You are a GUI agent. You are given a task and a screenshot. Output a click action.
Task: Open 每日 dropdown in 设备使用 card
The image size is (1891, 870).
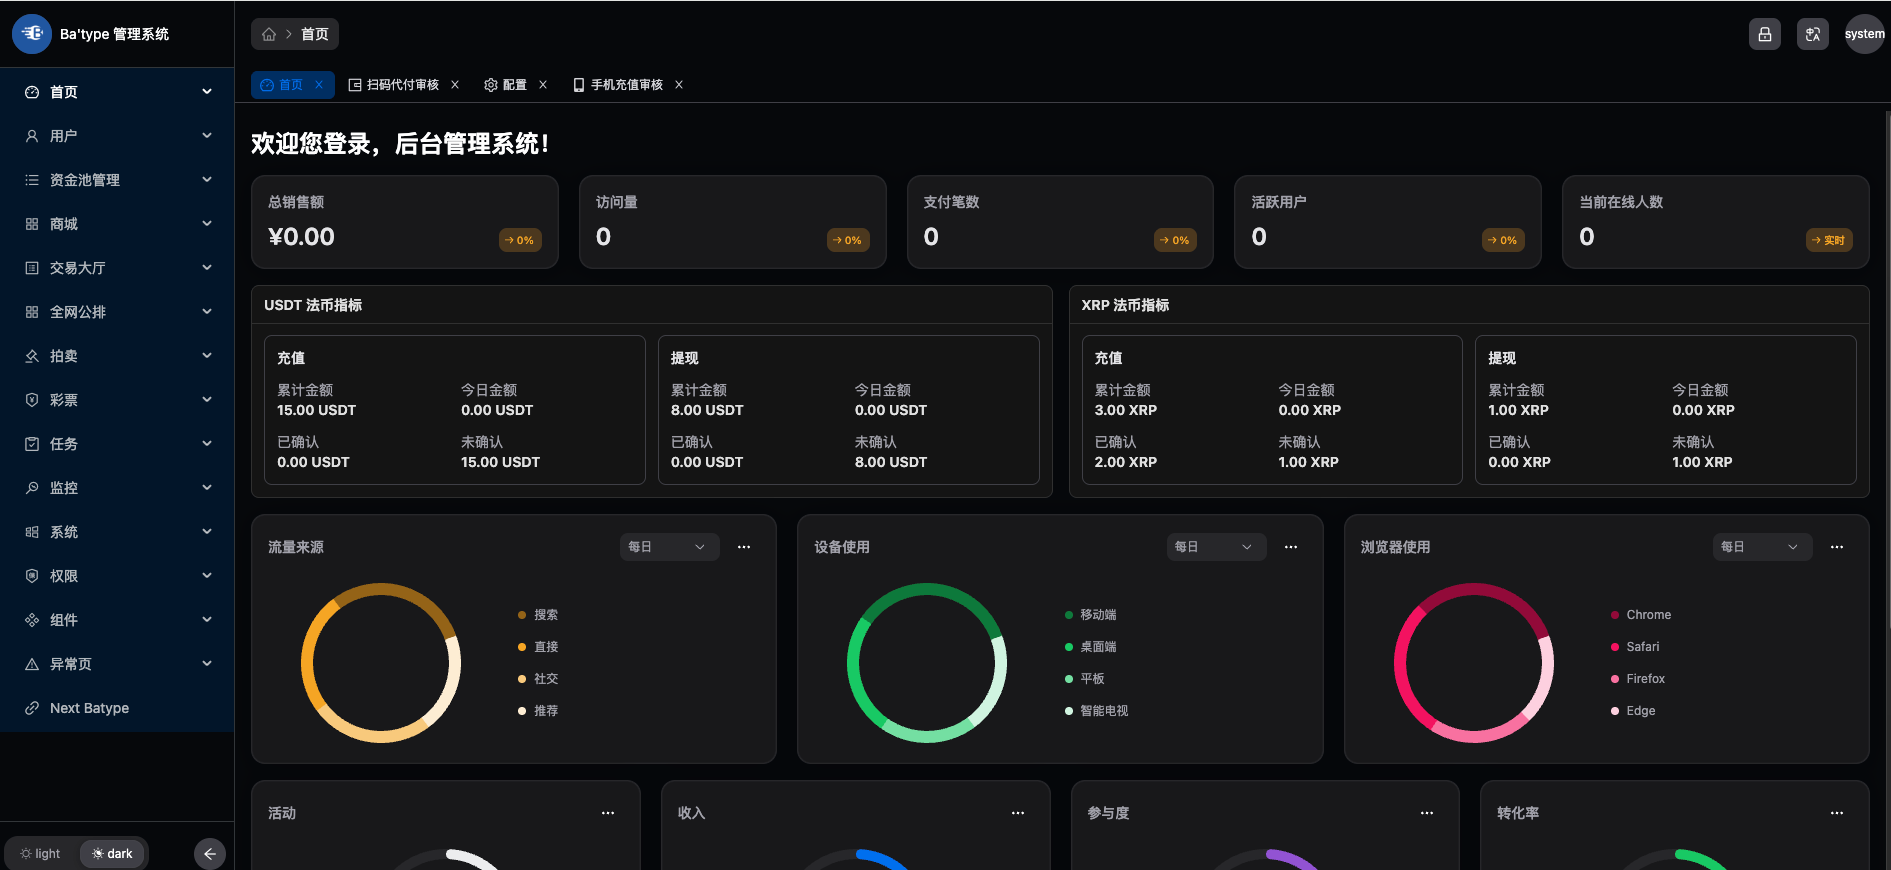click(1216, 547)
